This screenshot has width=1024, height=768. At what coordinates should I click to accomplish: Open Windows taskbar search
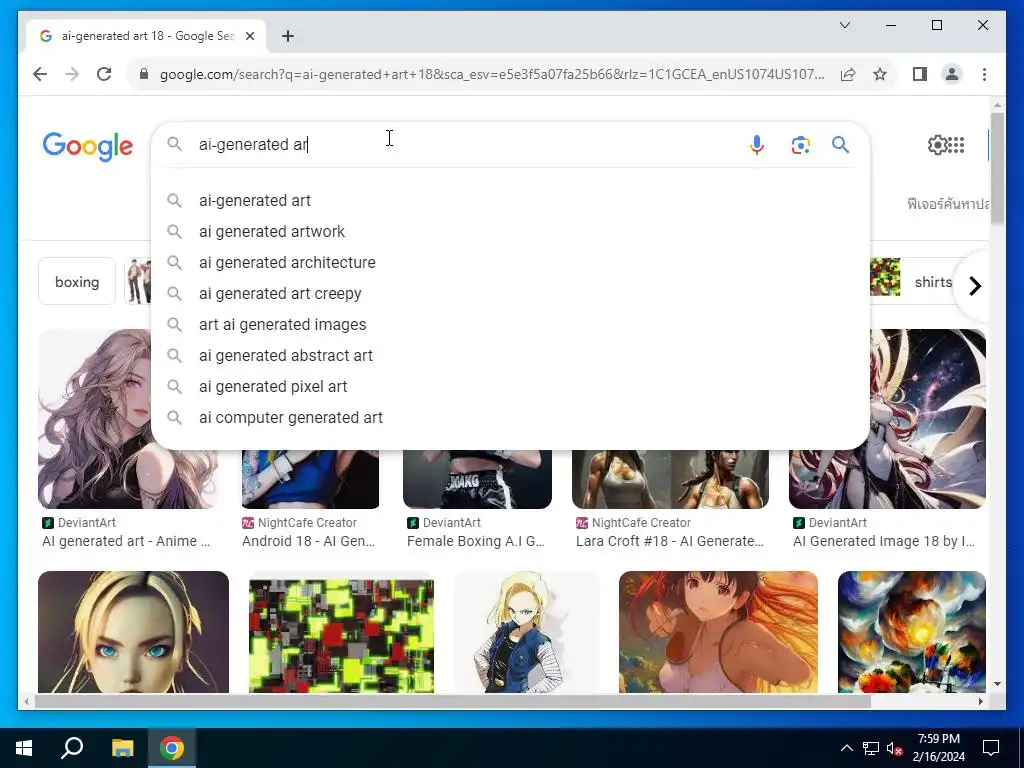point(72,748)
